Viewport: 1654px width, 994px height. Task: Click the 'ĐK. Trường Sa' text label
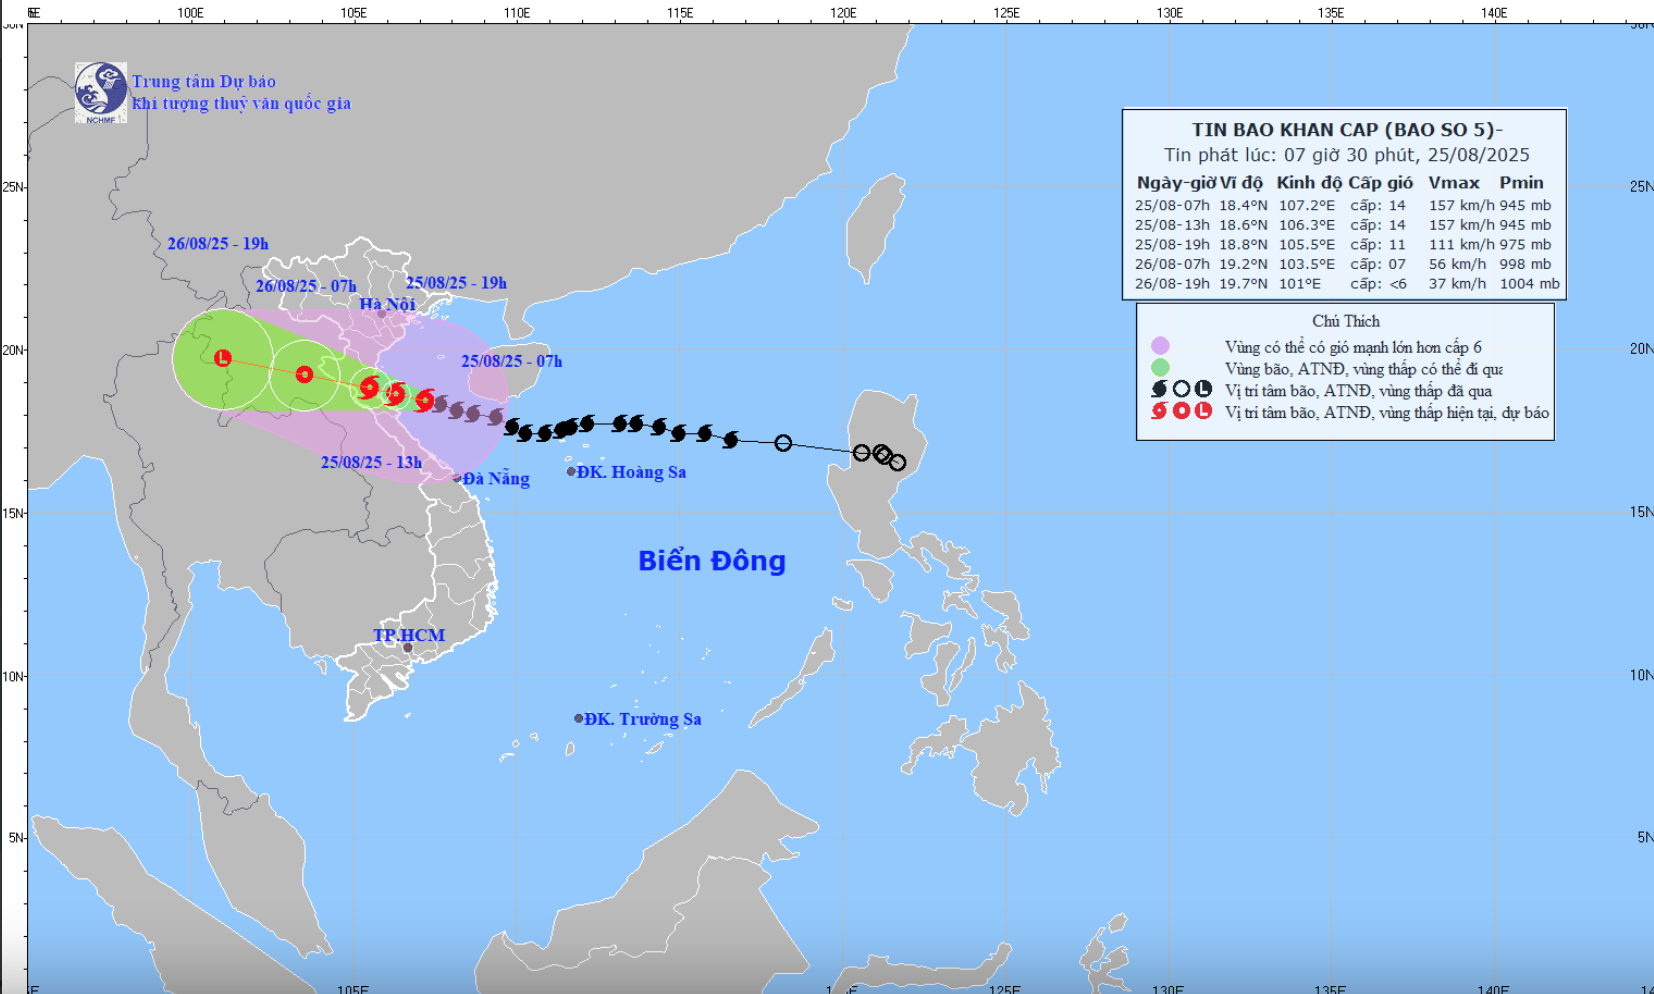point(643,719)
